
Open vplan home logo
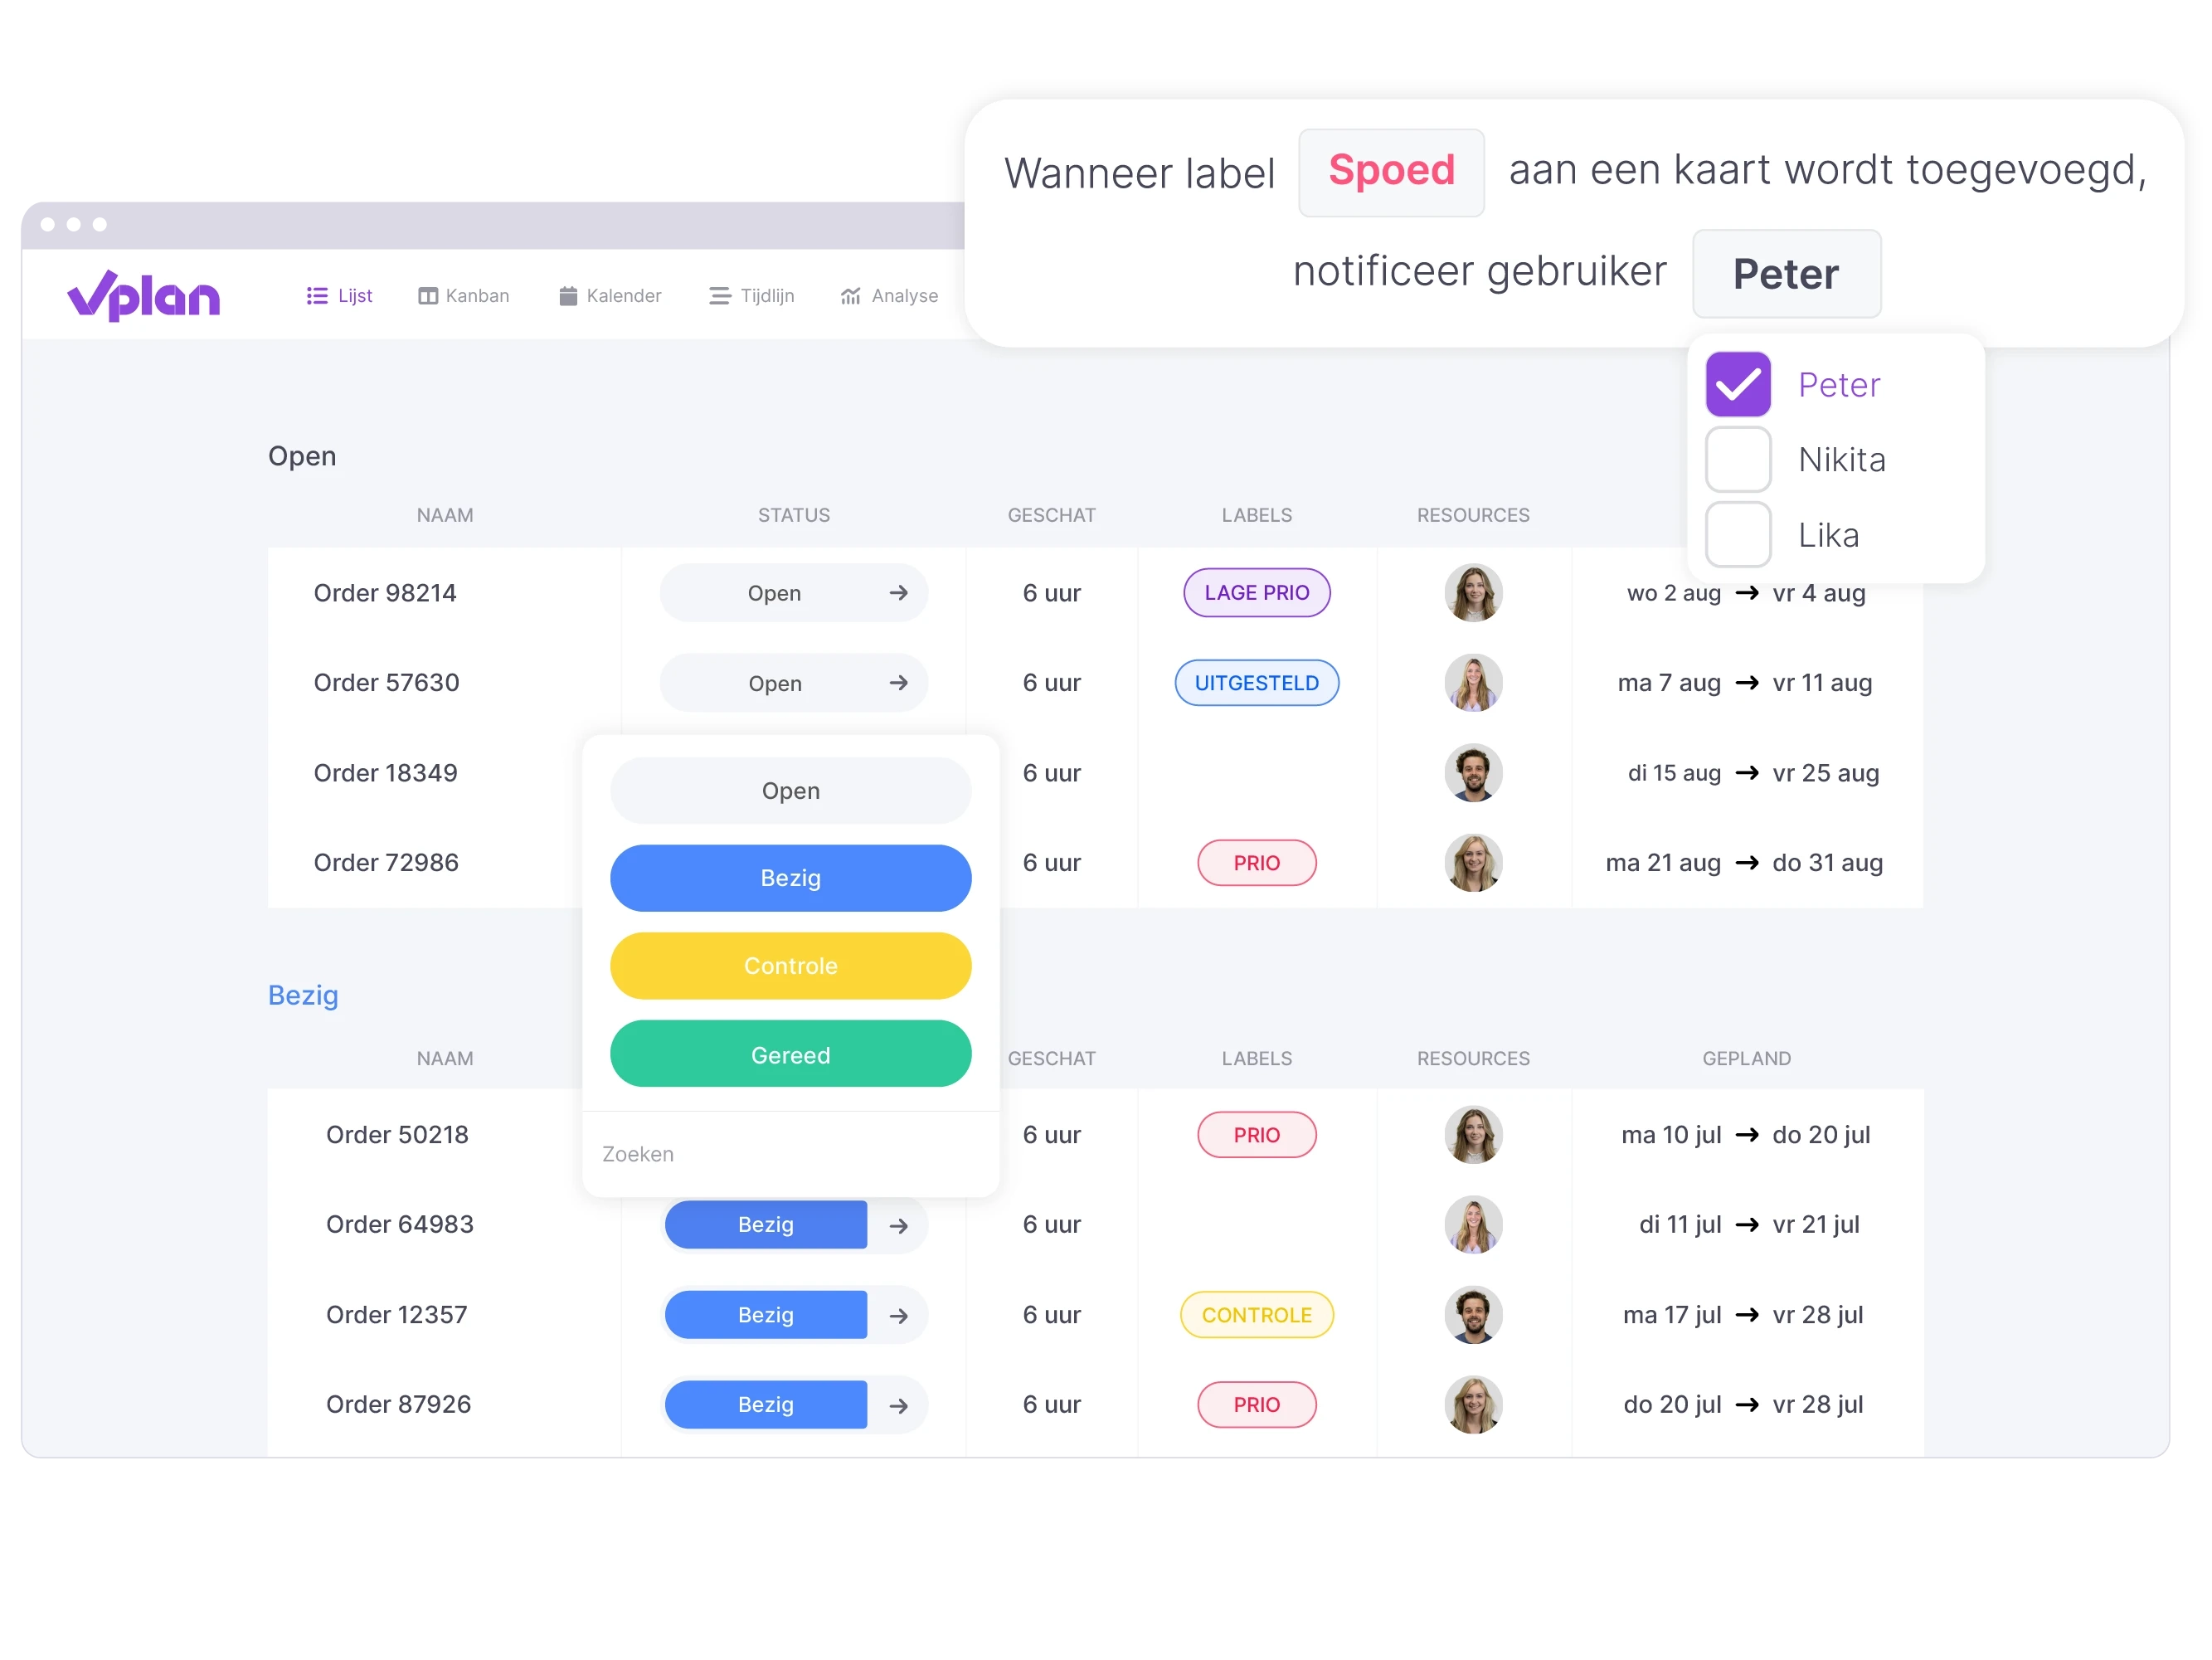(x=143, y=295)
